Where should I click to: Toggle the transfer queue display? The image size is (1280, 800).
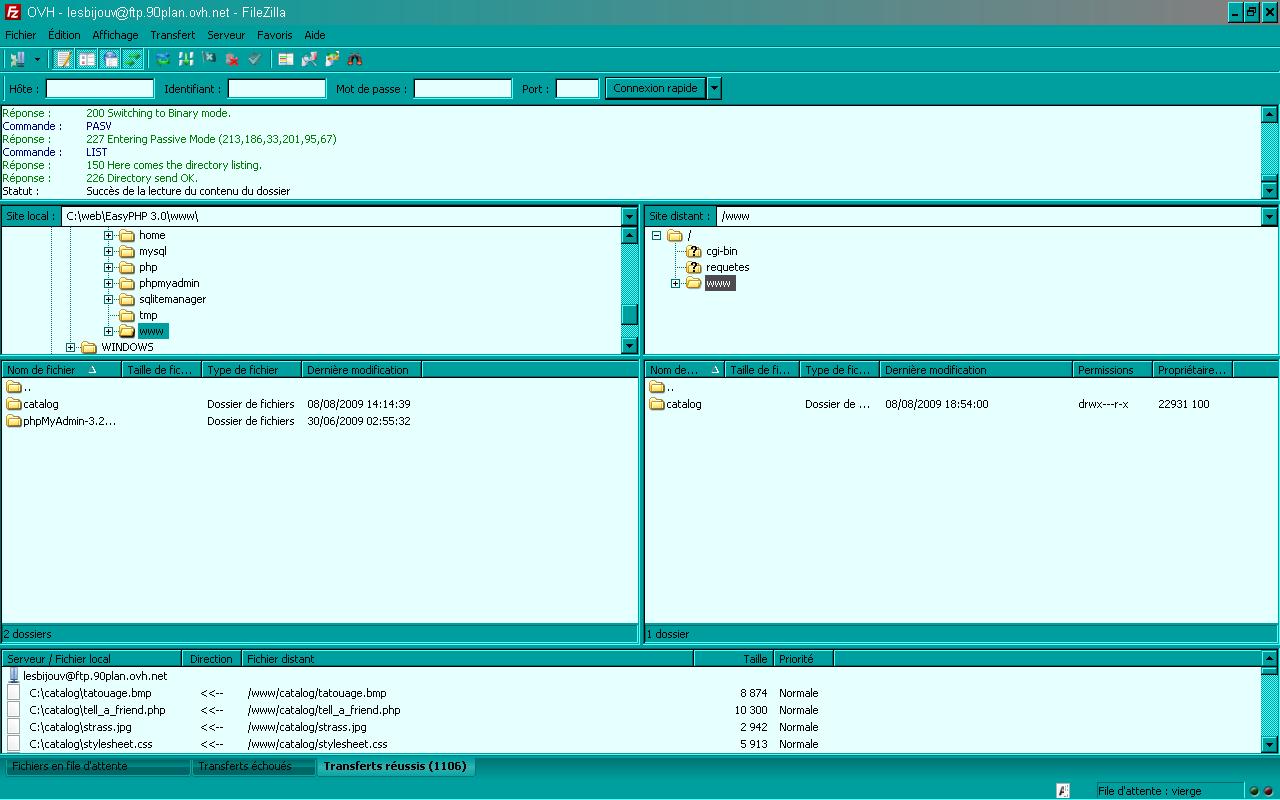[133, 59]
